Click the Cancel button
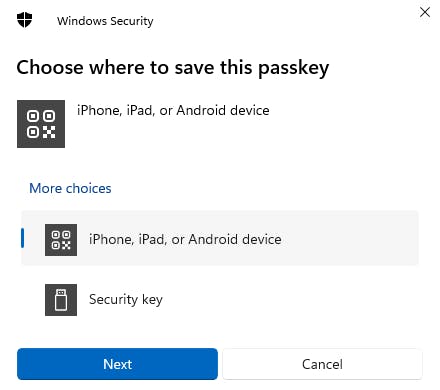Image resolution: width=440 pixels, height=390 pixels. pos(322,364)
